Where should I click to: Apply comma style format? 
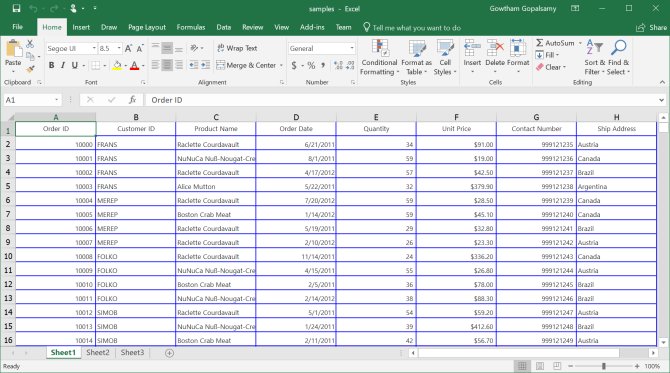[323, 65]
